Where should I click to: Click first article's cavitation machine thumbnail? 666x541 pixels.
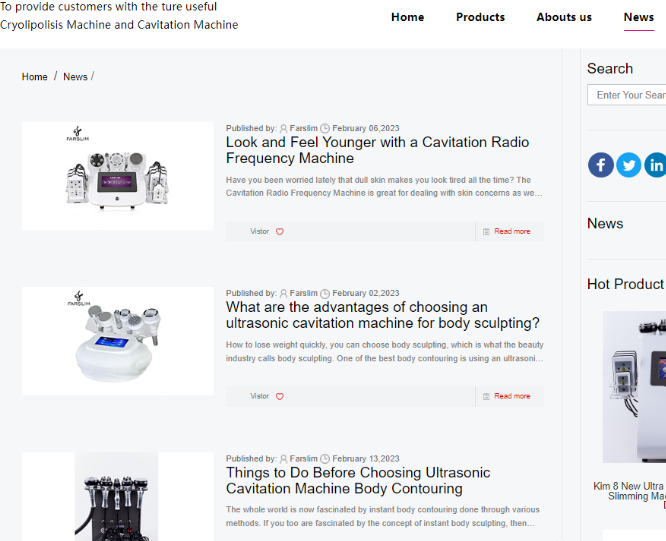tap(118, 176)
